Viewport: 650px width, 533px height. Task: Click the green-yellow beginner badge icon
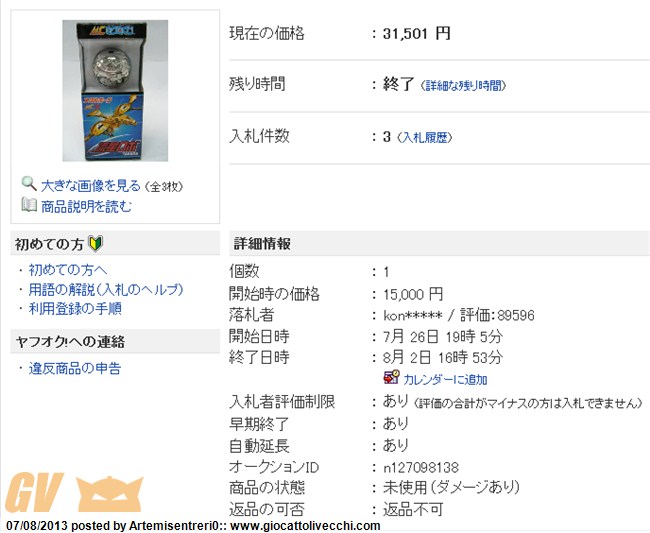point(96,243)
